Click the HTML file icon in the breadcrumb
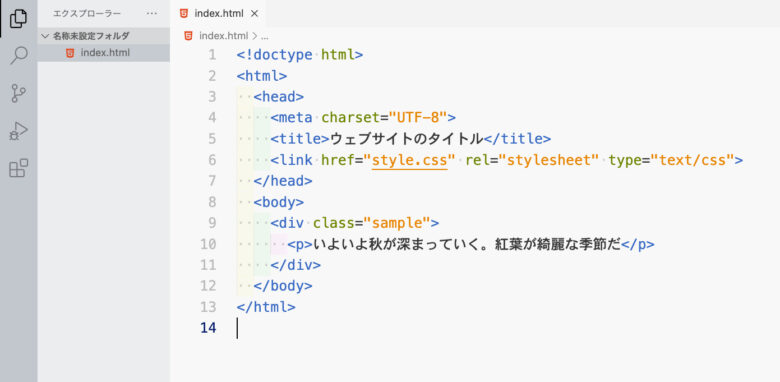The height and width of the screenshot is (382, 780). (x=188, y=36)
